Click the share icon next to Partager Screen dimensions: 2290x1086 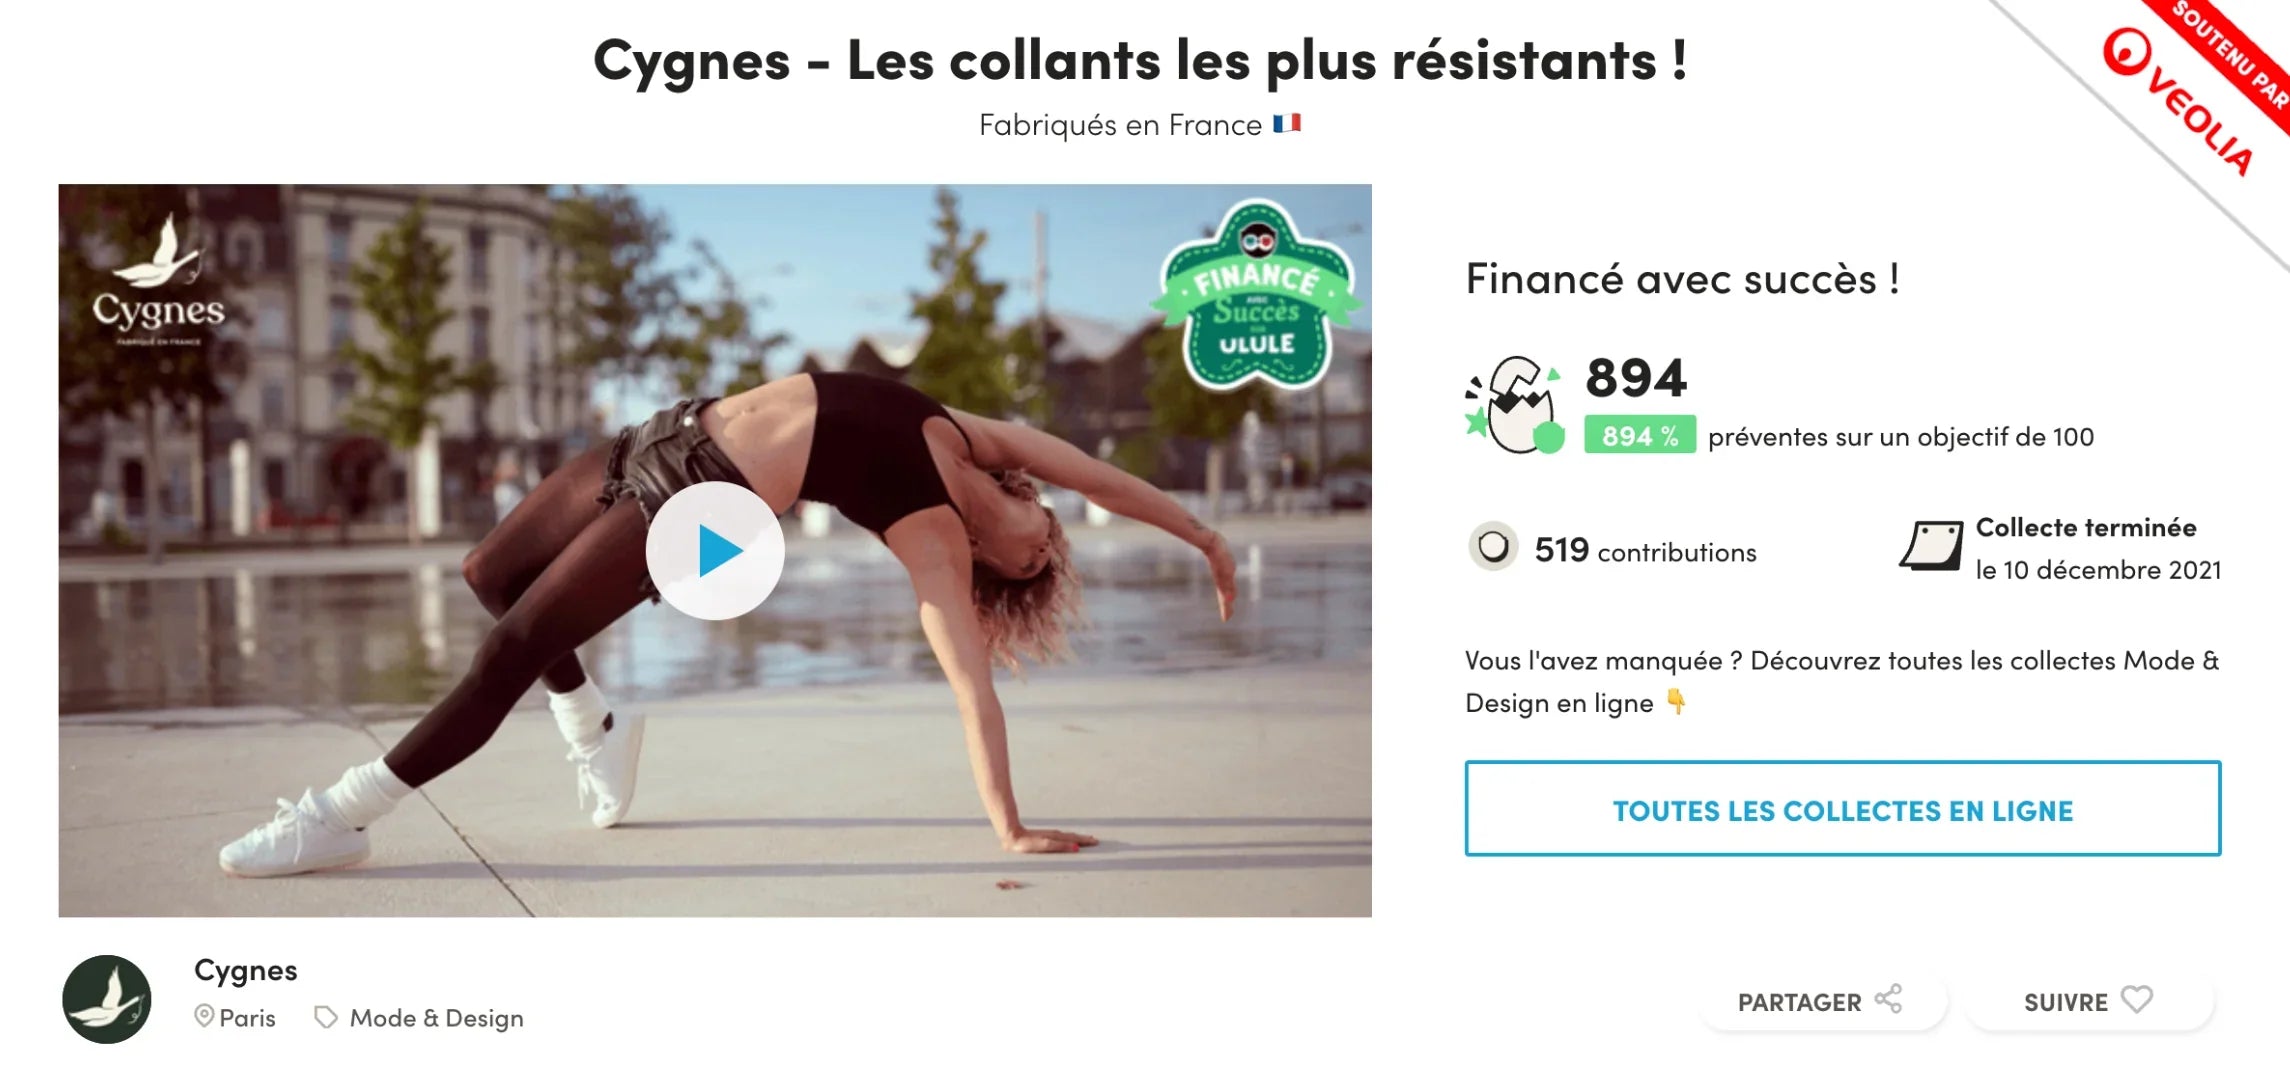click(1888, 999)
